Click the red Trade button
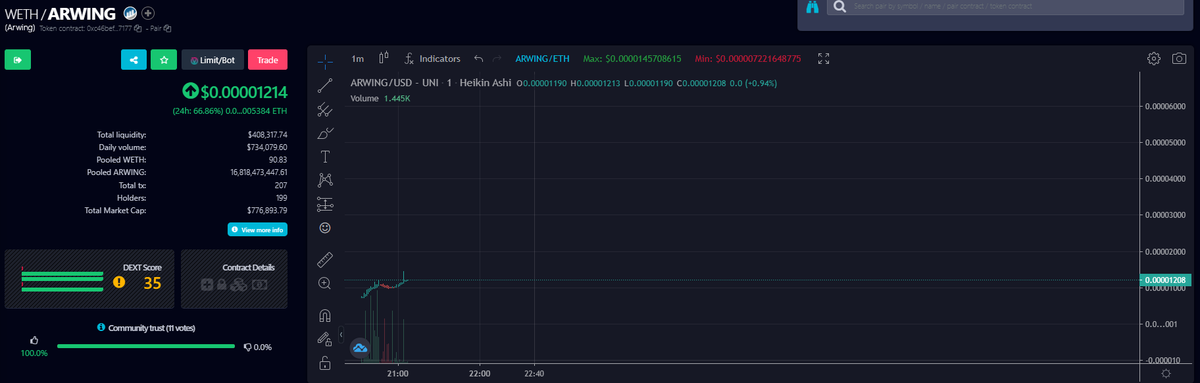The image size is (1200, 383). (x=267, y=60)
